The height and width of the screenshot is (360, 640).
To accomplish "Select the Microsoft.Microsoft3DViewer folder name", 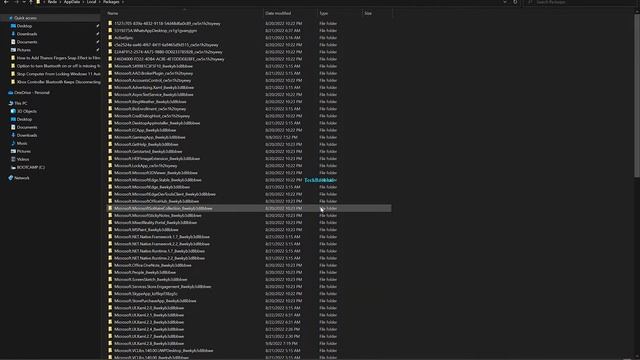I will tap(156, 173).
